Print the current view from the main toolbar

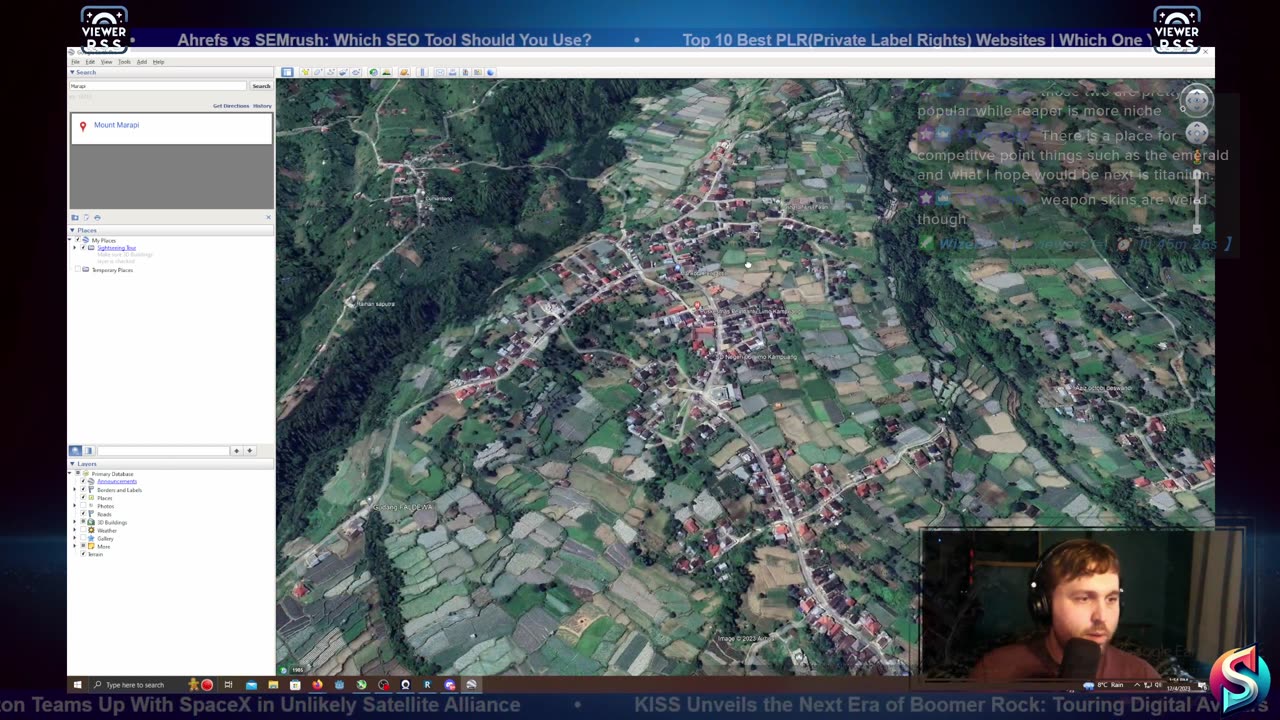(x=452, y=72)
